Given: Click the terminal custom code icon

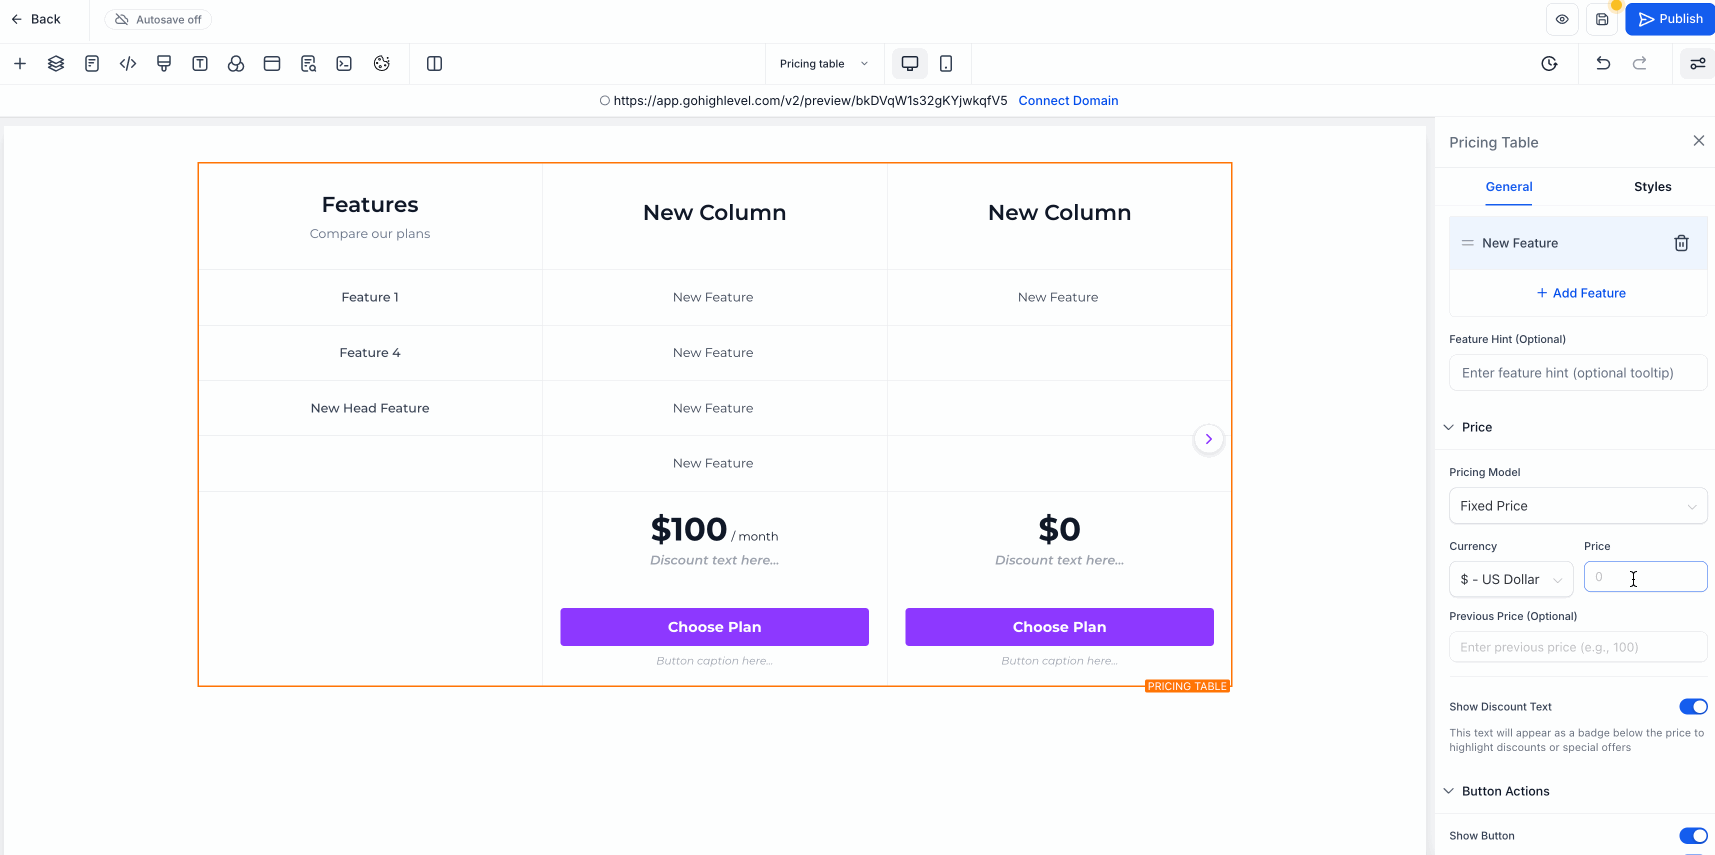Looking at the screenshot, I should click(344, 63).
